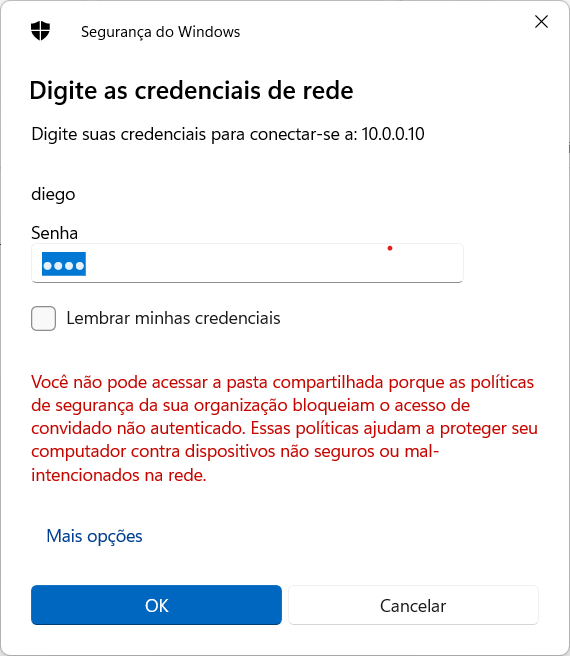Click the Segurança do Windows title text
The image size is (570, 656).
pos(160,32)
